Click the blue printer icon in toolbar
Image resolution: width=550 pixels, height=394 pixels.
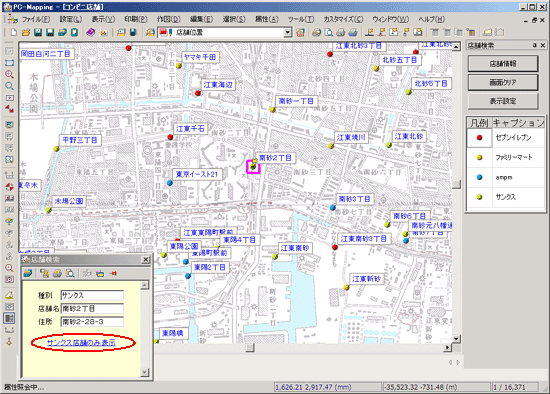[353, 33]
